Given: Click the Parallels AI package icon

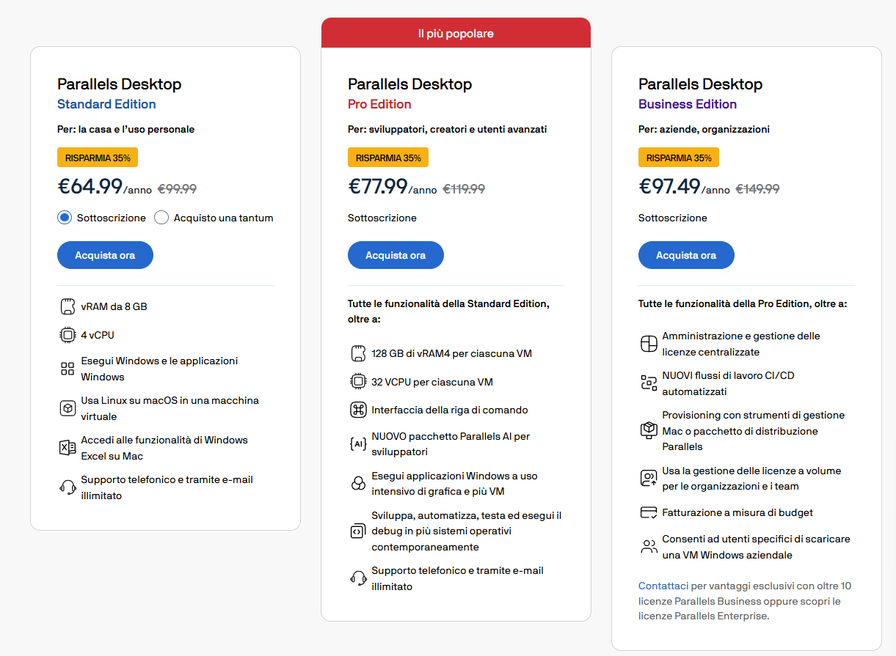Looking at the screenshot, I should [x=358, y=444].
